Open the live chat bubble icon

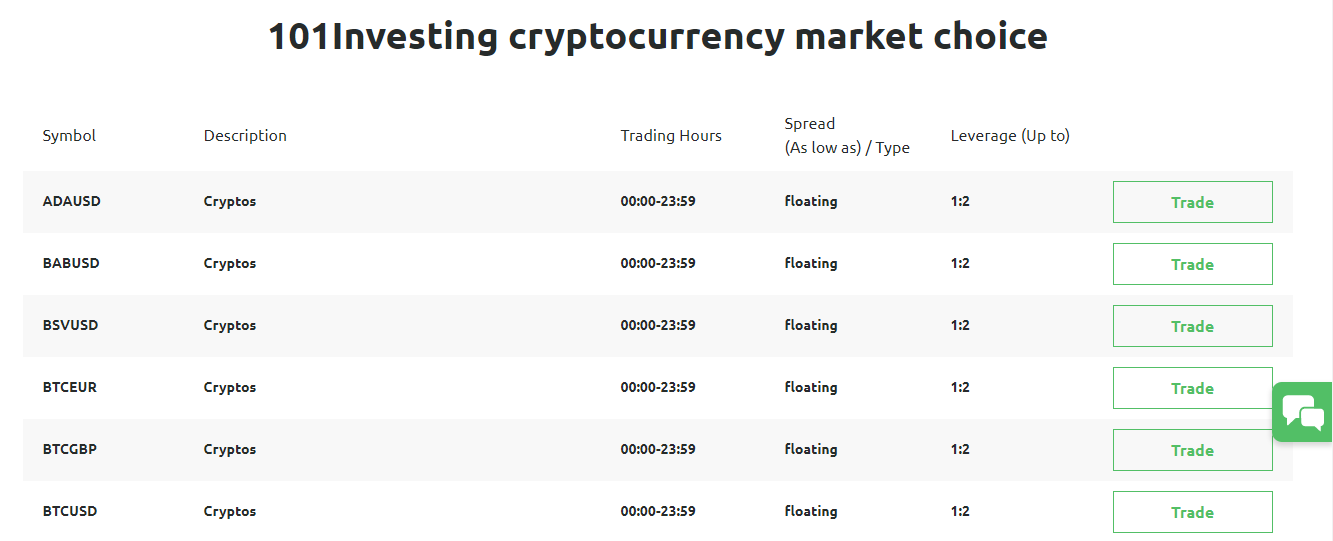pyautogui.click(x=1303, y=412)
